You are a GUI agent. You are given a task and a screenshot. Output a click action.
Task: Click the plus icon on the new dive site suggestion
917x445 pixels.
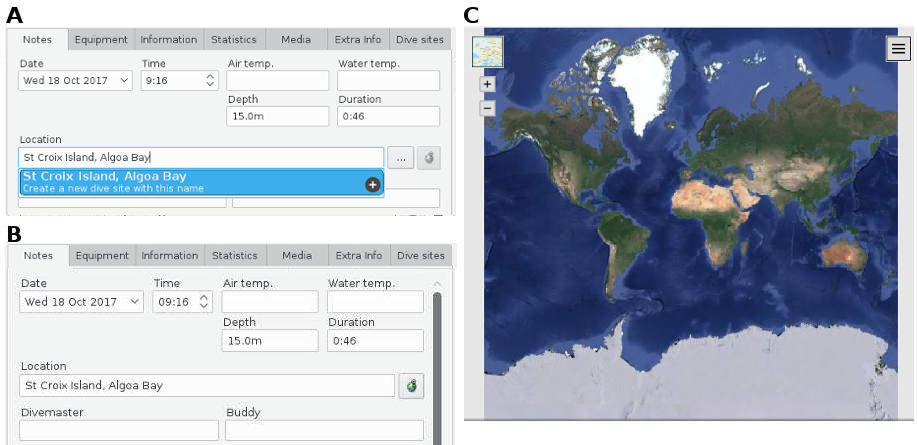coord(373,185)
